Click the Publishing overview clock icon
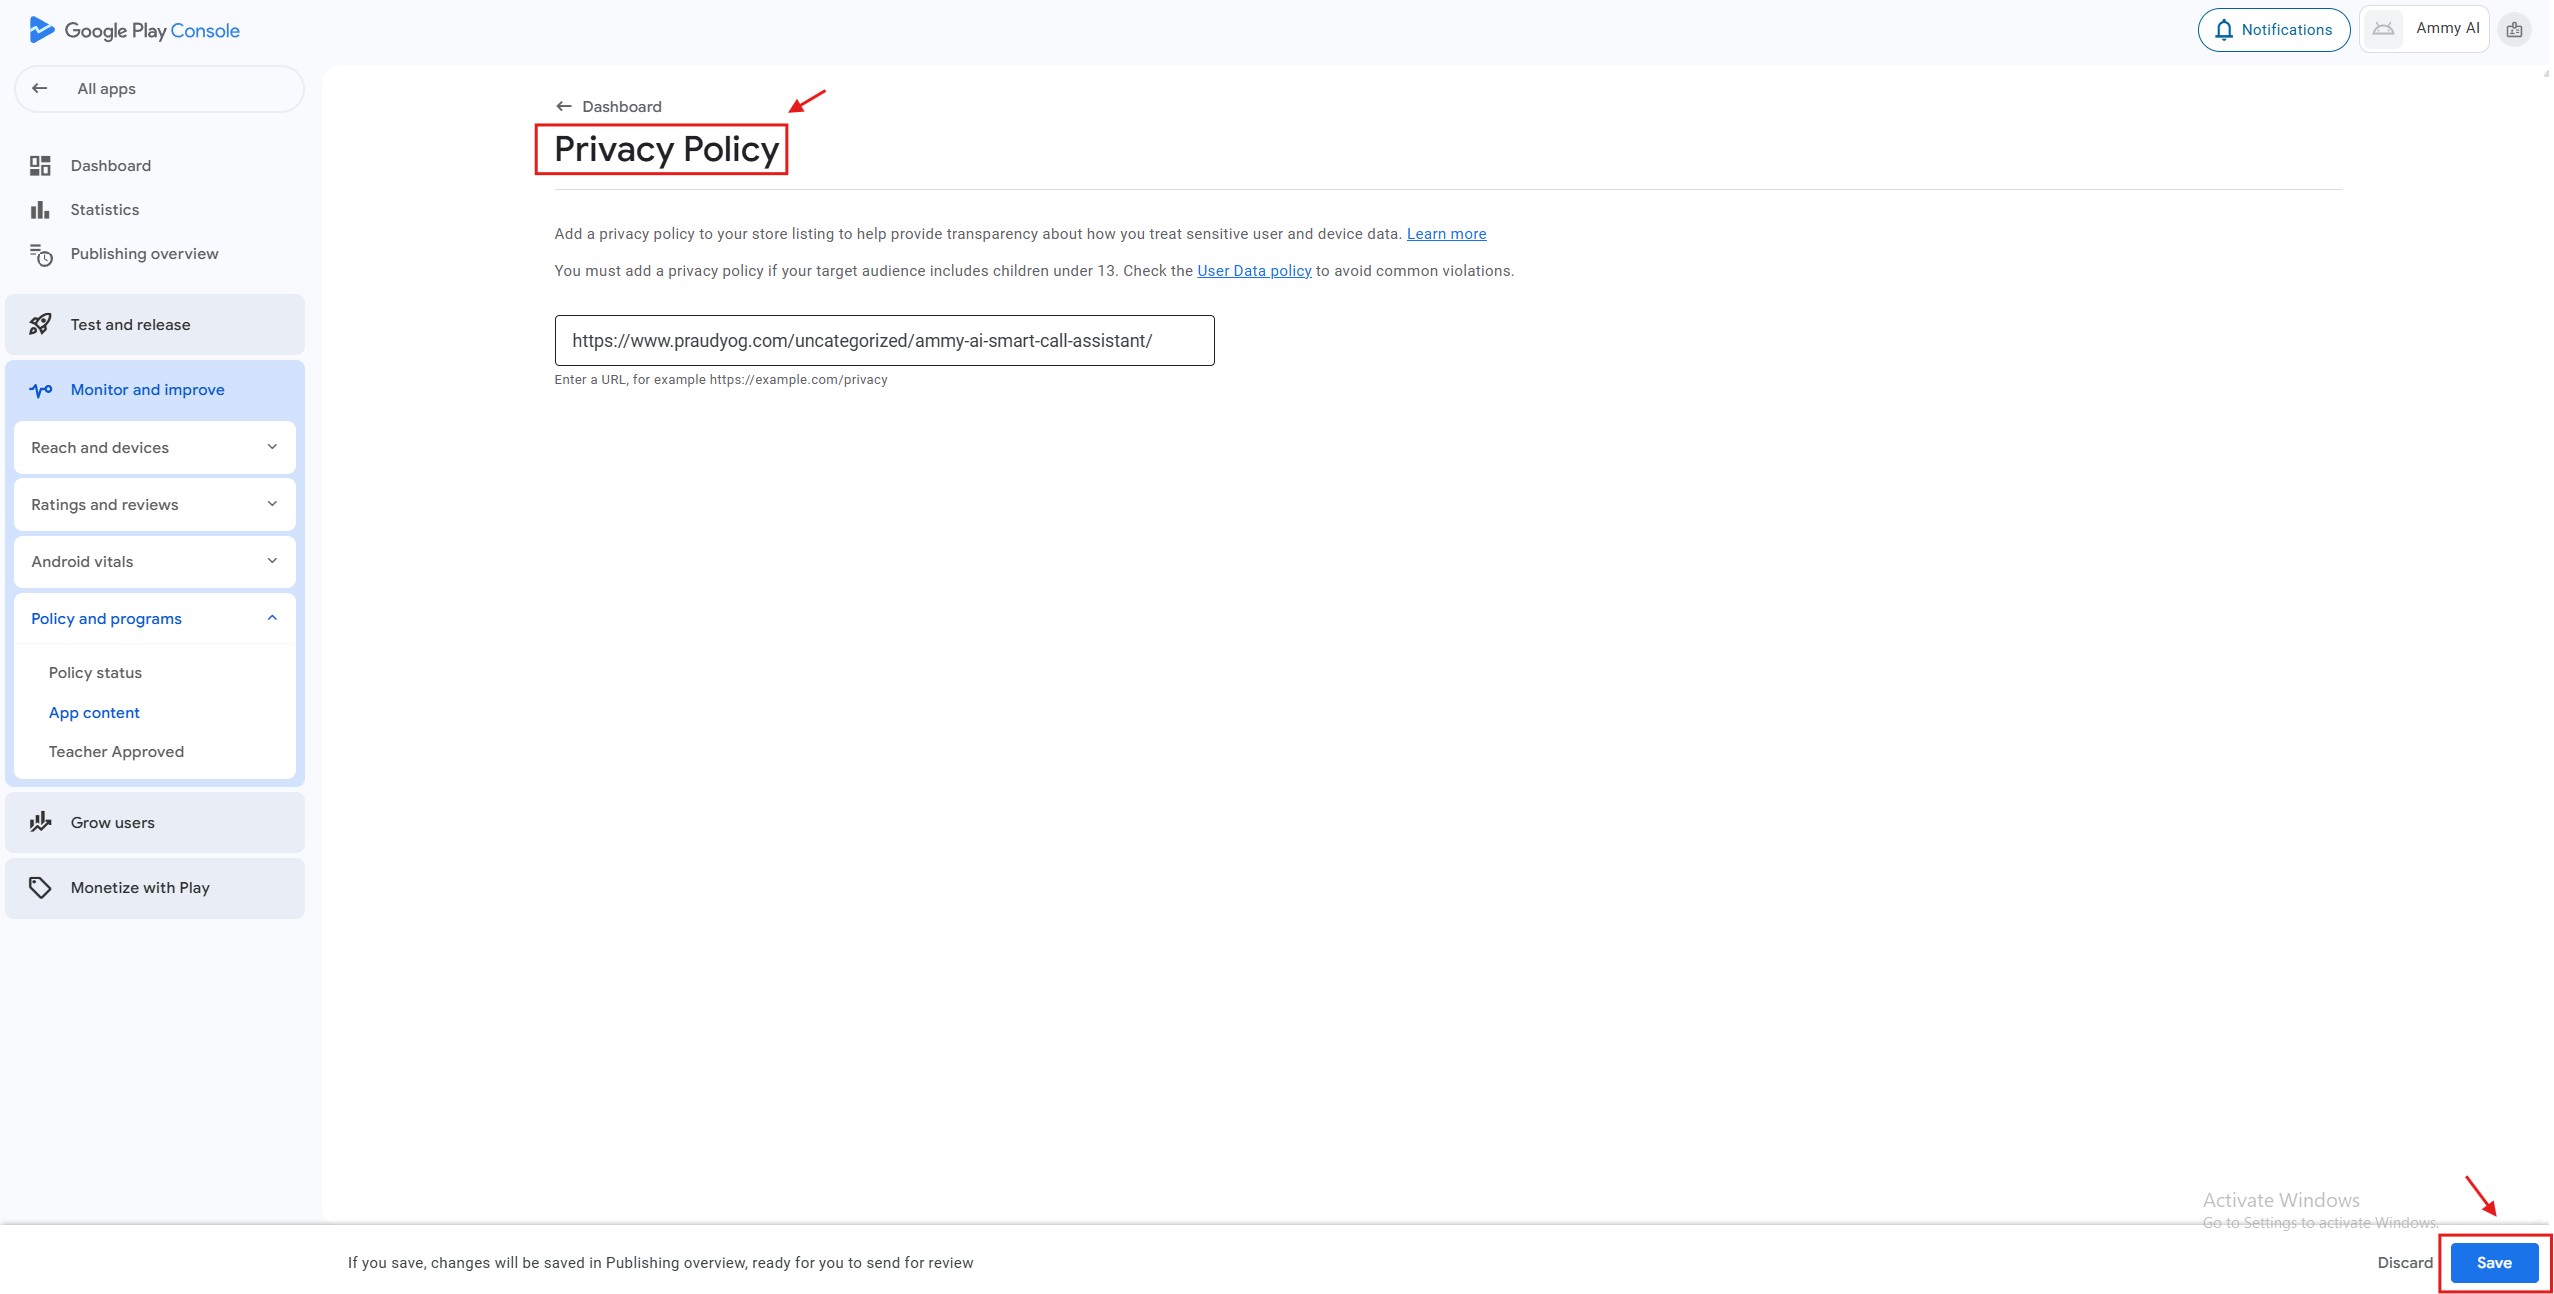Viewport: 2554px width, 1294px height. pyautogui.click(x=40, y=255)
